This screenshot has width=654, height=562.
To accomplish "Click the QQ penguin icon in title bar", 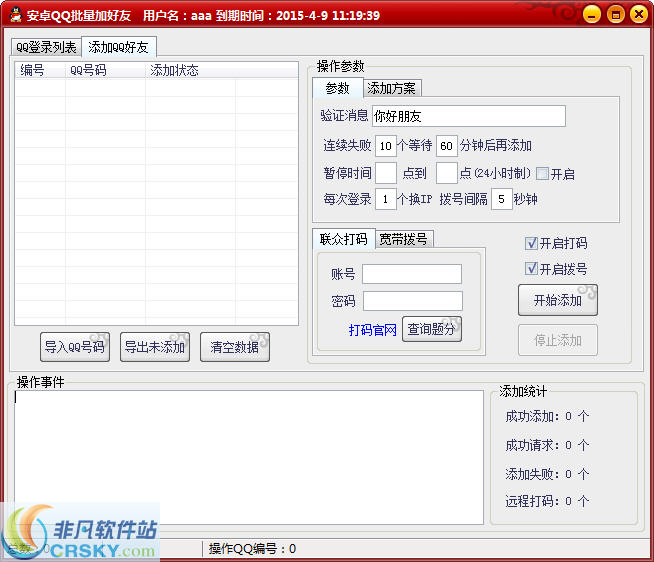I will click(16, 15).
